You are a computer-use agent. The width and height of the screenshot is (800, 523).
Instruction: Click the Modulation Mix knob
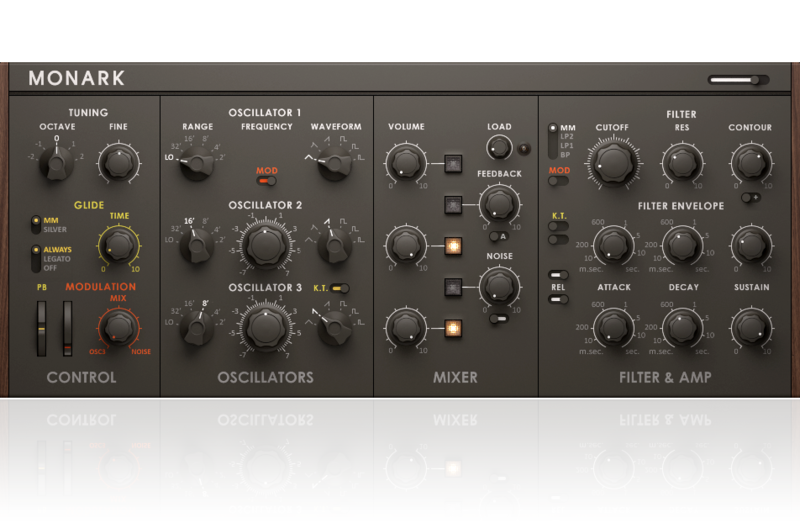pos(118,328)
